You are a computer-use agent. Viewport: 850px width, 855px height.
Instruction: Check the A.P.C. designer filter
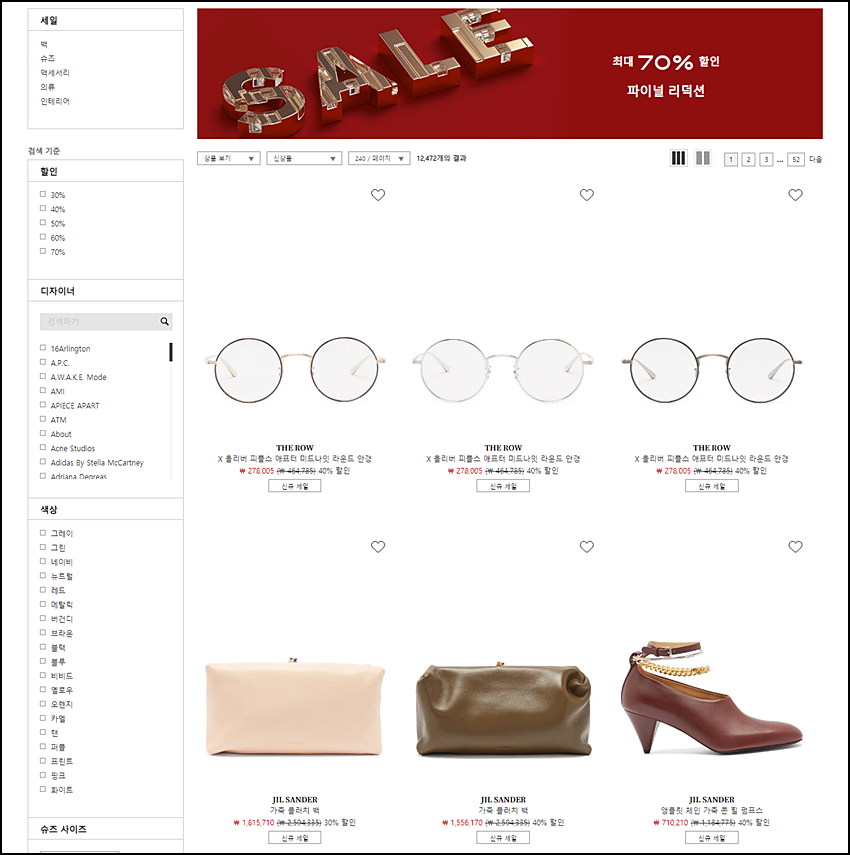pos(43,362)
